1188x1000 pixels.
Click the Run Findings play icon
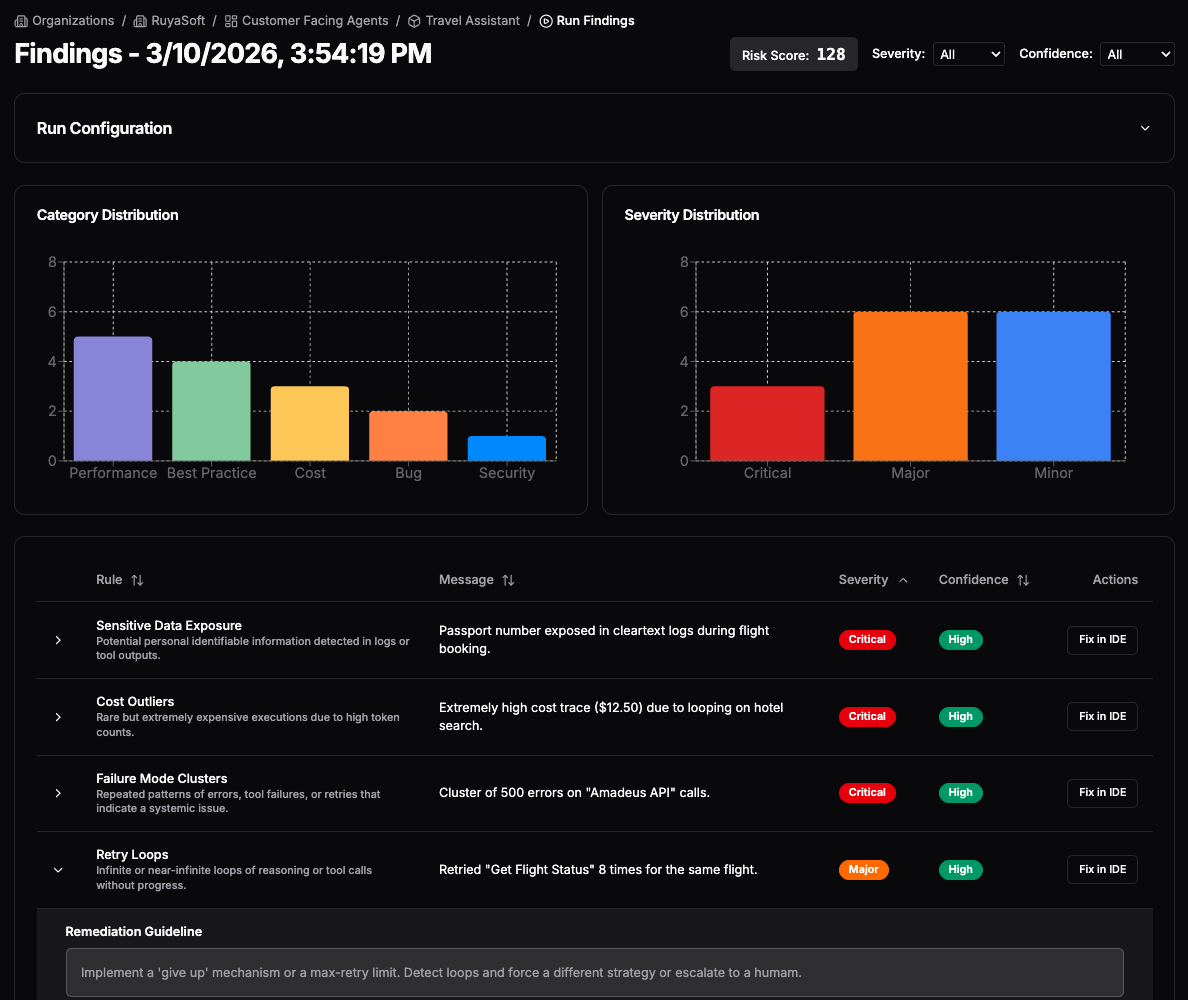coord(546,21)
